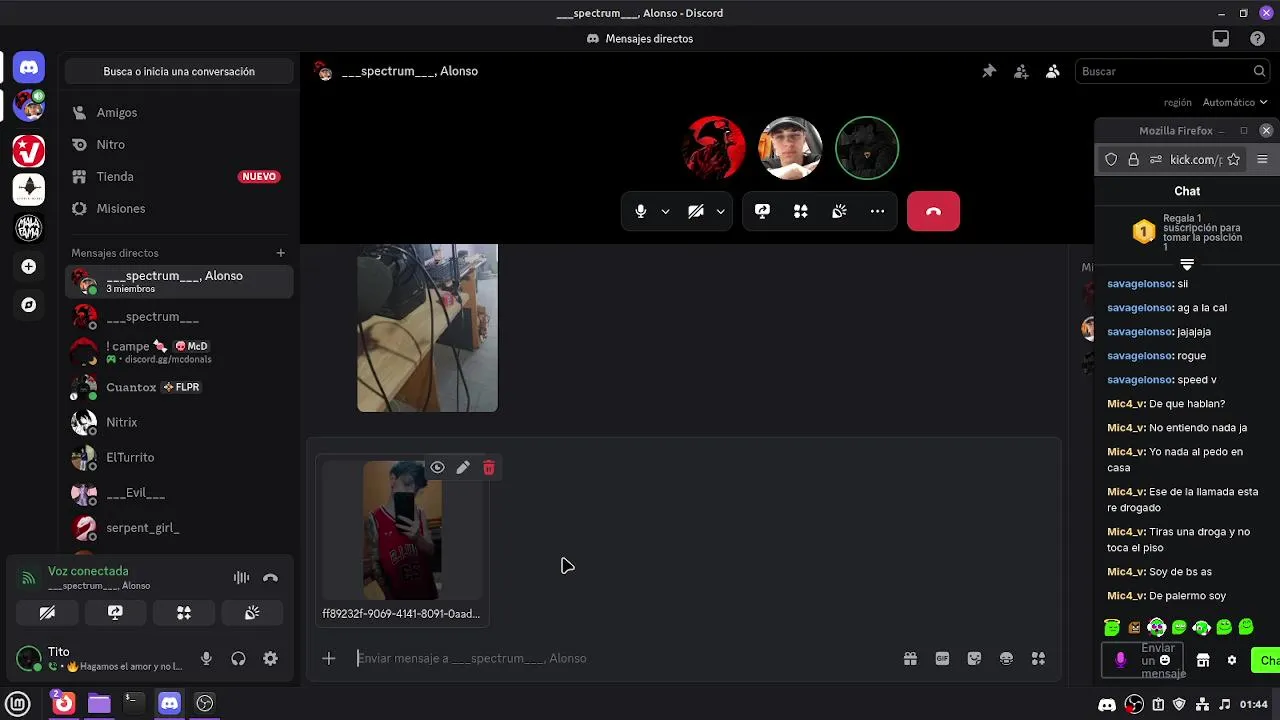Select the Chat tab in Kick window
This screenshot has width=1280, height=720.
1187,191
